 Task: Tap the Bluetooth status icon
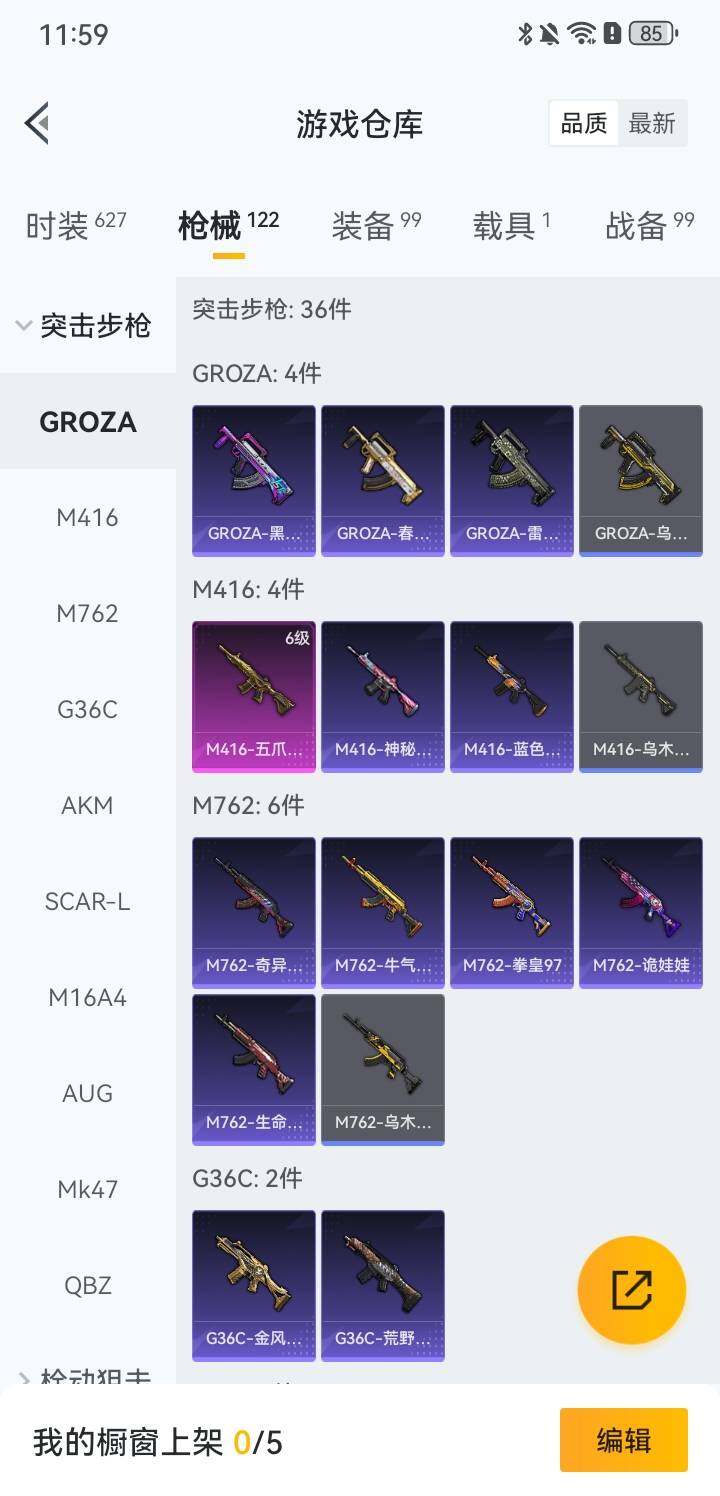pyautogui.click(x=524, y=34)
